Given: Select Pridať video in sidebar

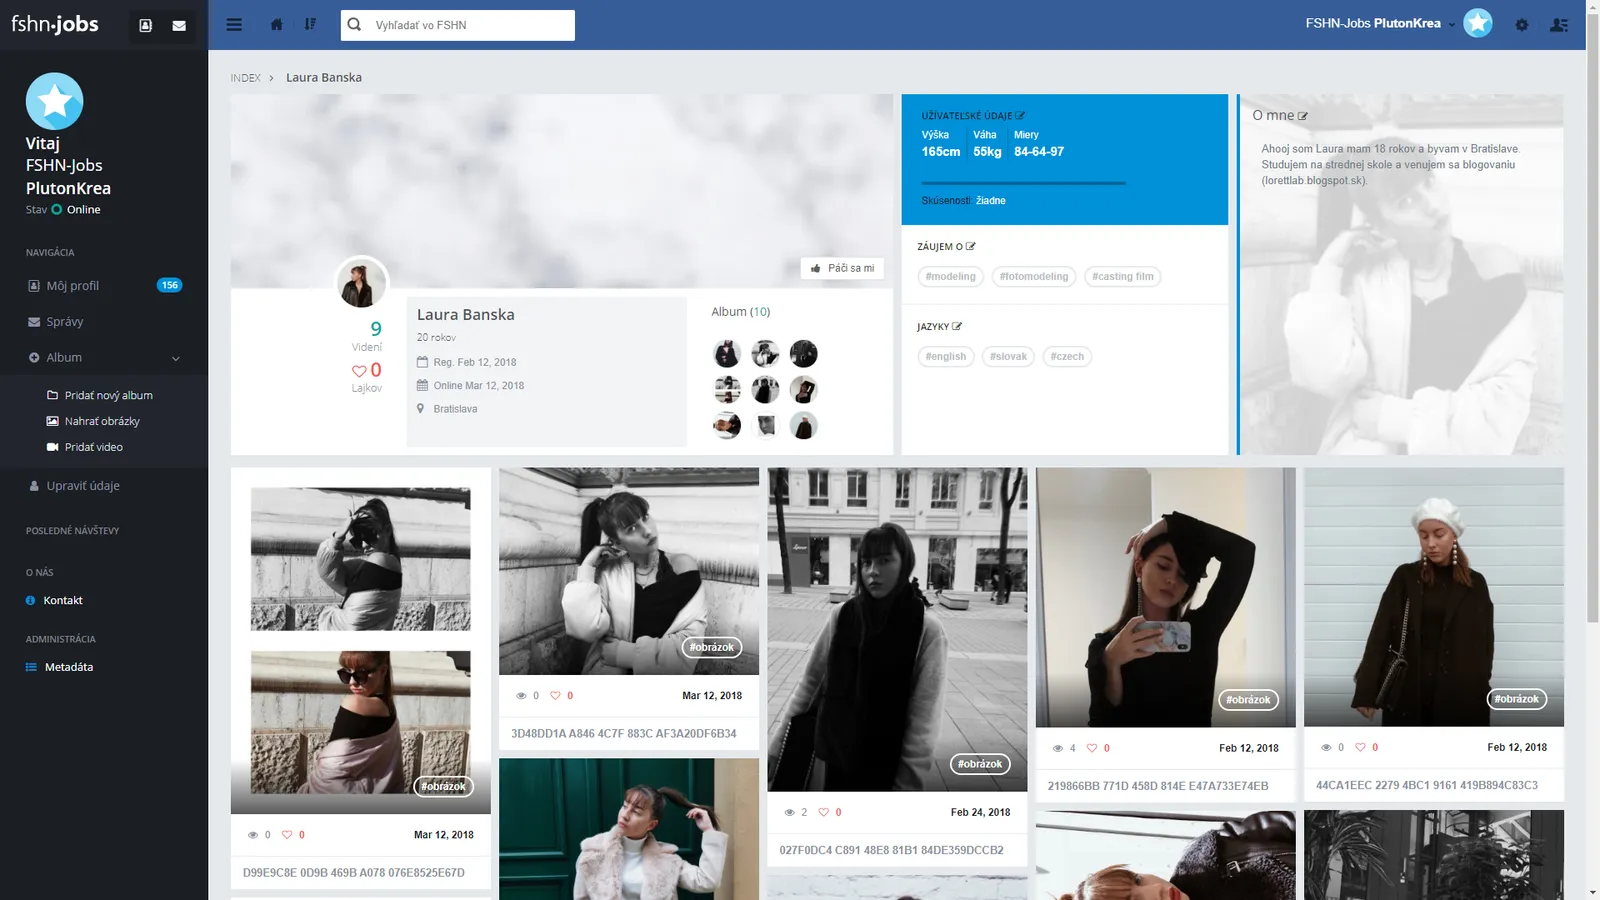Looking at the screenshot, I should click(x=93, y=447).
